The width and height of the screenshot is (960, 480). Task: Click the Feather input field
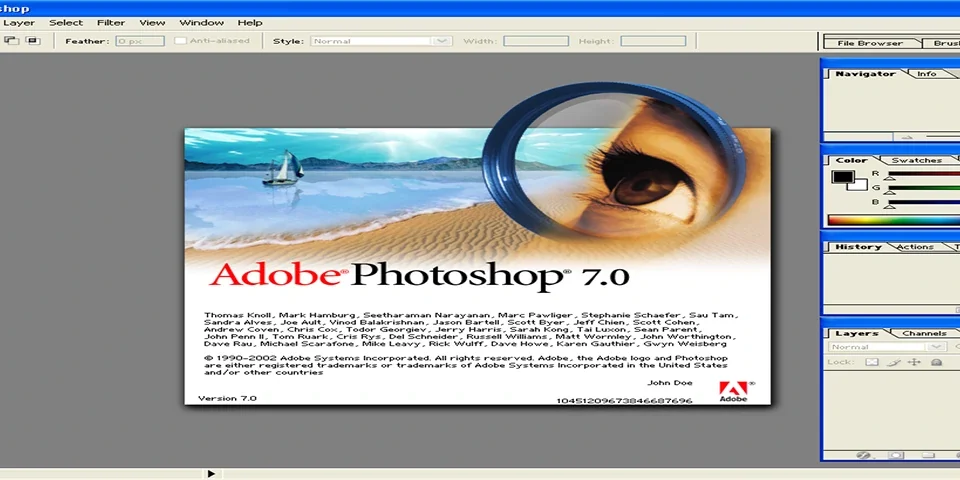[x=139, y=41]
